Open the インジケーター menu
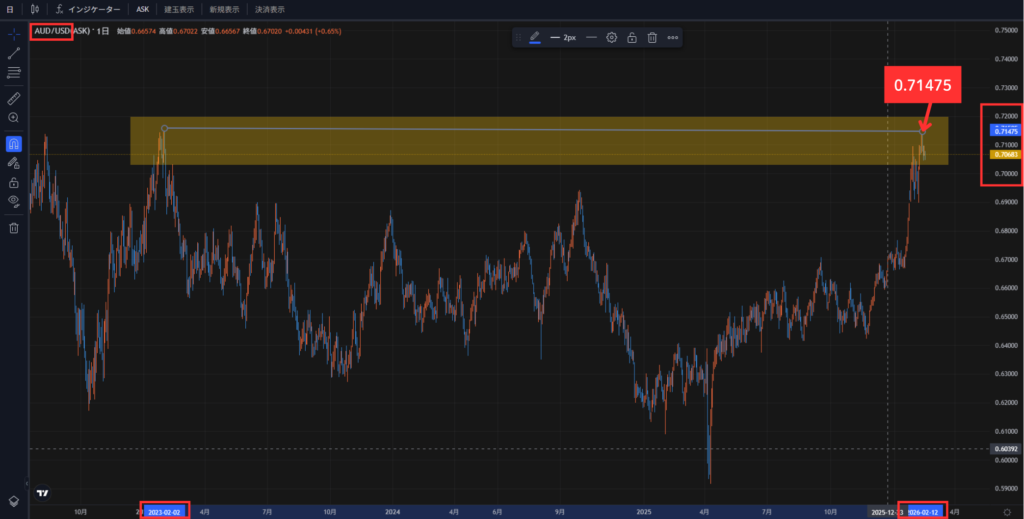The width and height of the screenshot is (1024, 519). (93, 9)
